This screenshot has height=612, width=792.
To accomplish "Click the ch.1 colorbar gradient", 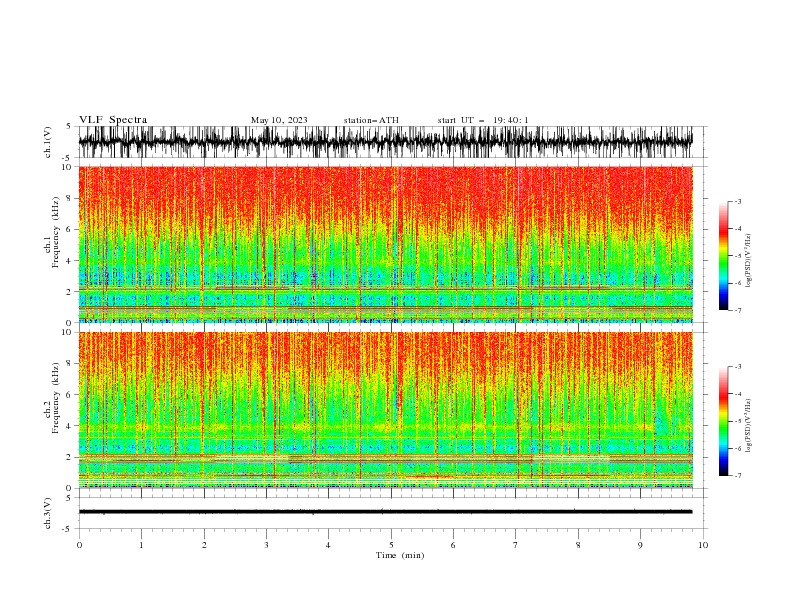I will (x=723, y=256).
